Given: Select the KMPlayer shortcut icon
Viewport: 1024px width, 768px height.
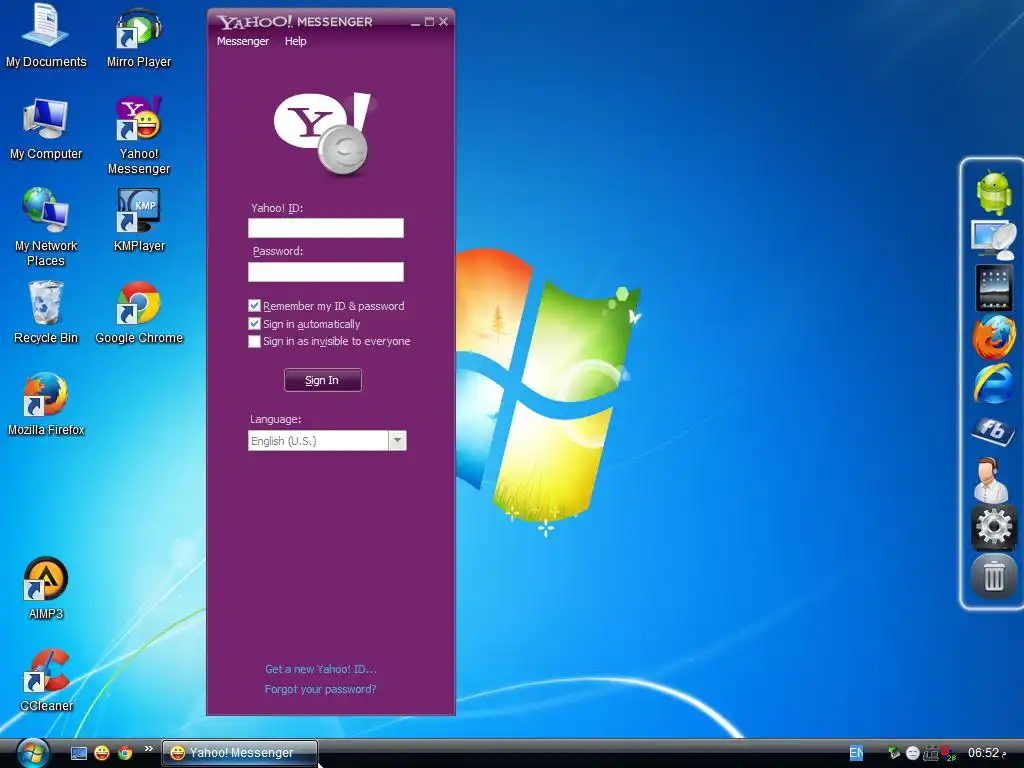Looking at the screenshot, I should click(x=138, y=220).
